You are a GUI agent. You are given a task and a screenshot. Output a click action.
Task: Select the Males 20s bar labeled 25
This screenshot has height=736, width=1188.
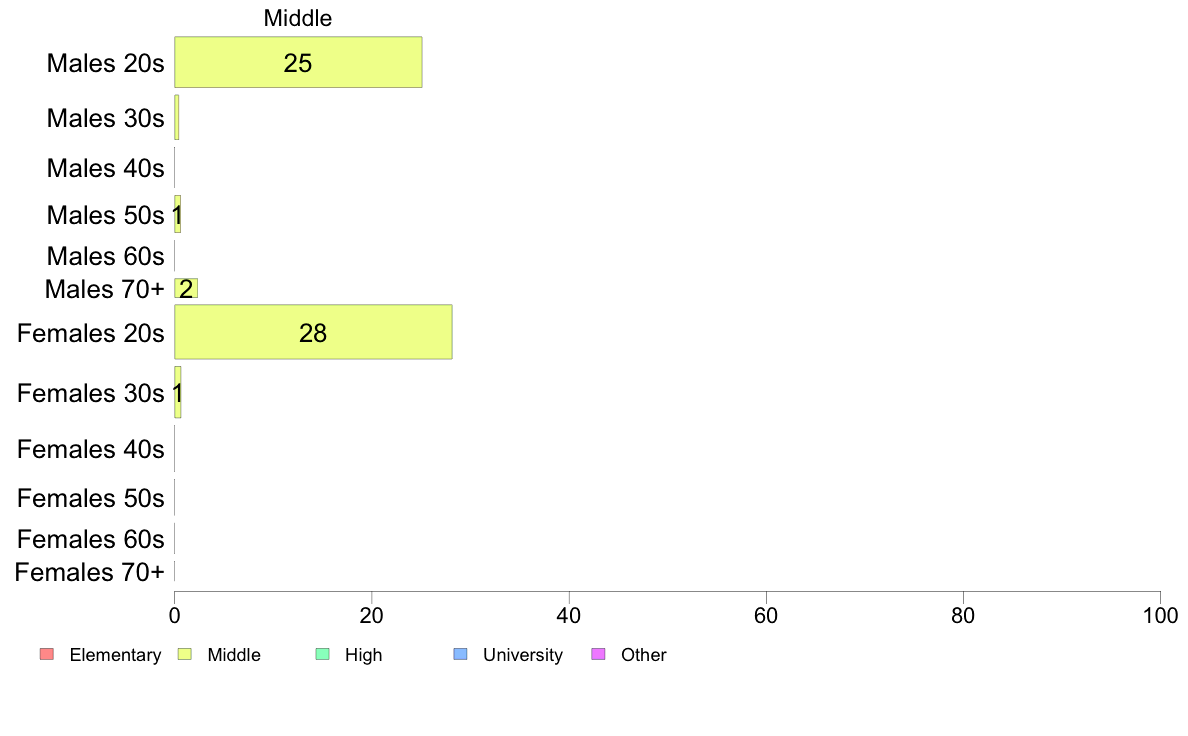click(x=299, y=62)
